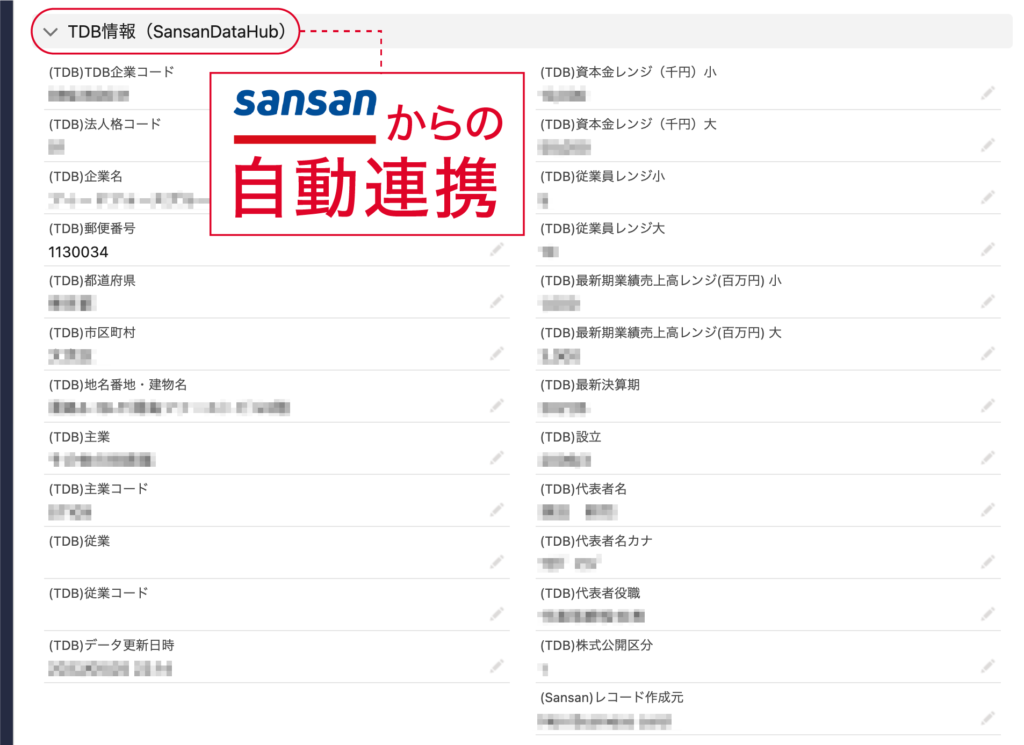
Task: Edit (TDB)最新決算期 via pencil icon
Action: point(987,405)
